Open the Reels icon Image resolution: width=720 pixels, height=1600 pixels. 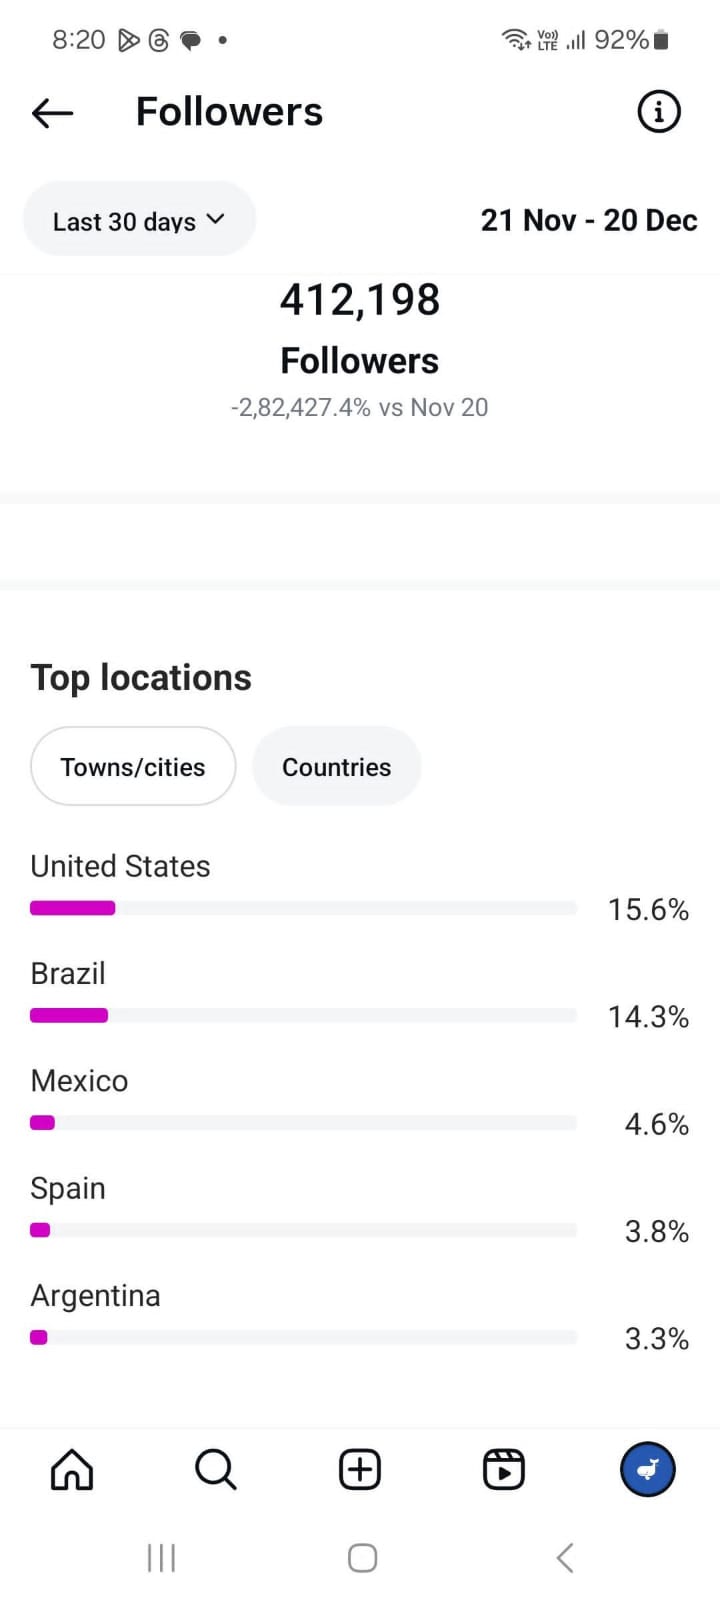click(x=503, y=1470)
